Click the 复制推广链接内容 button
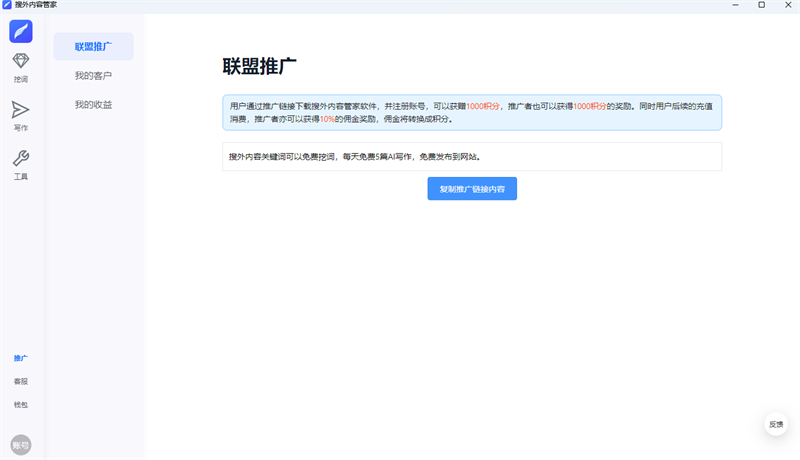The image size is (800, 460). pos(472,189)
